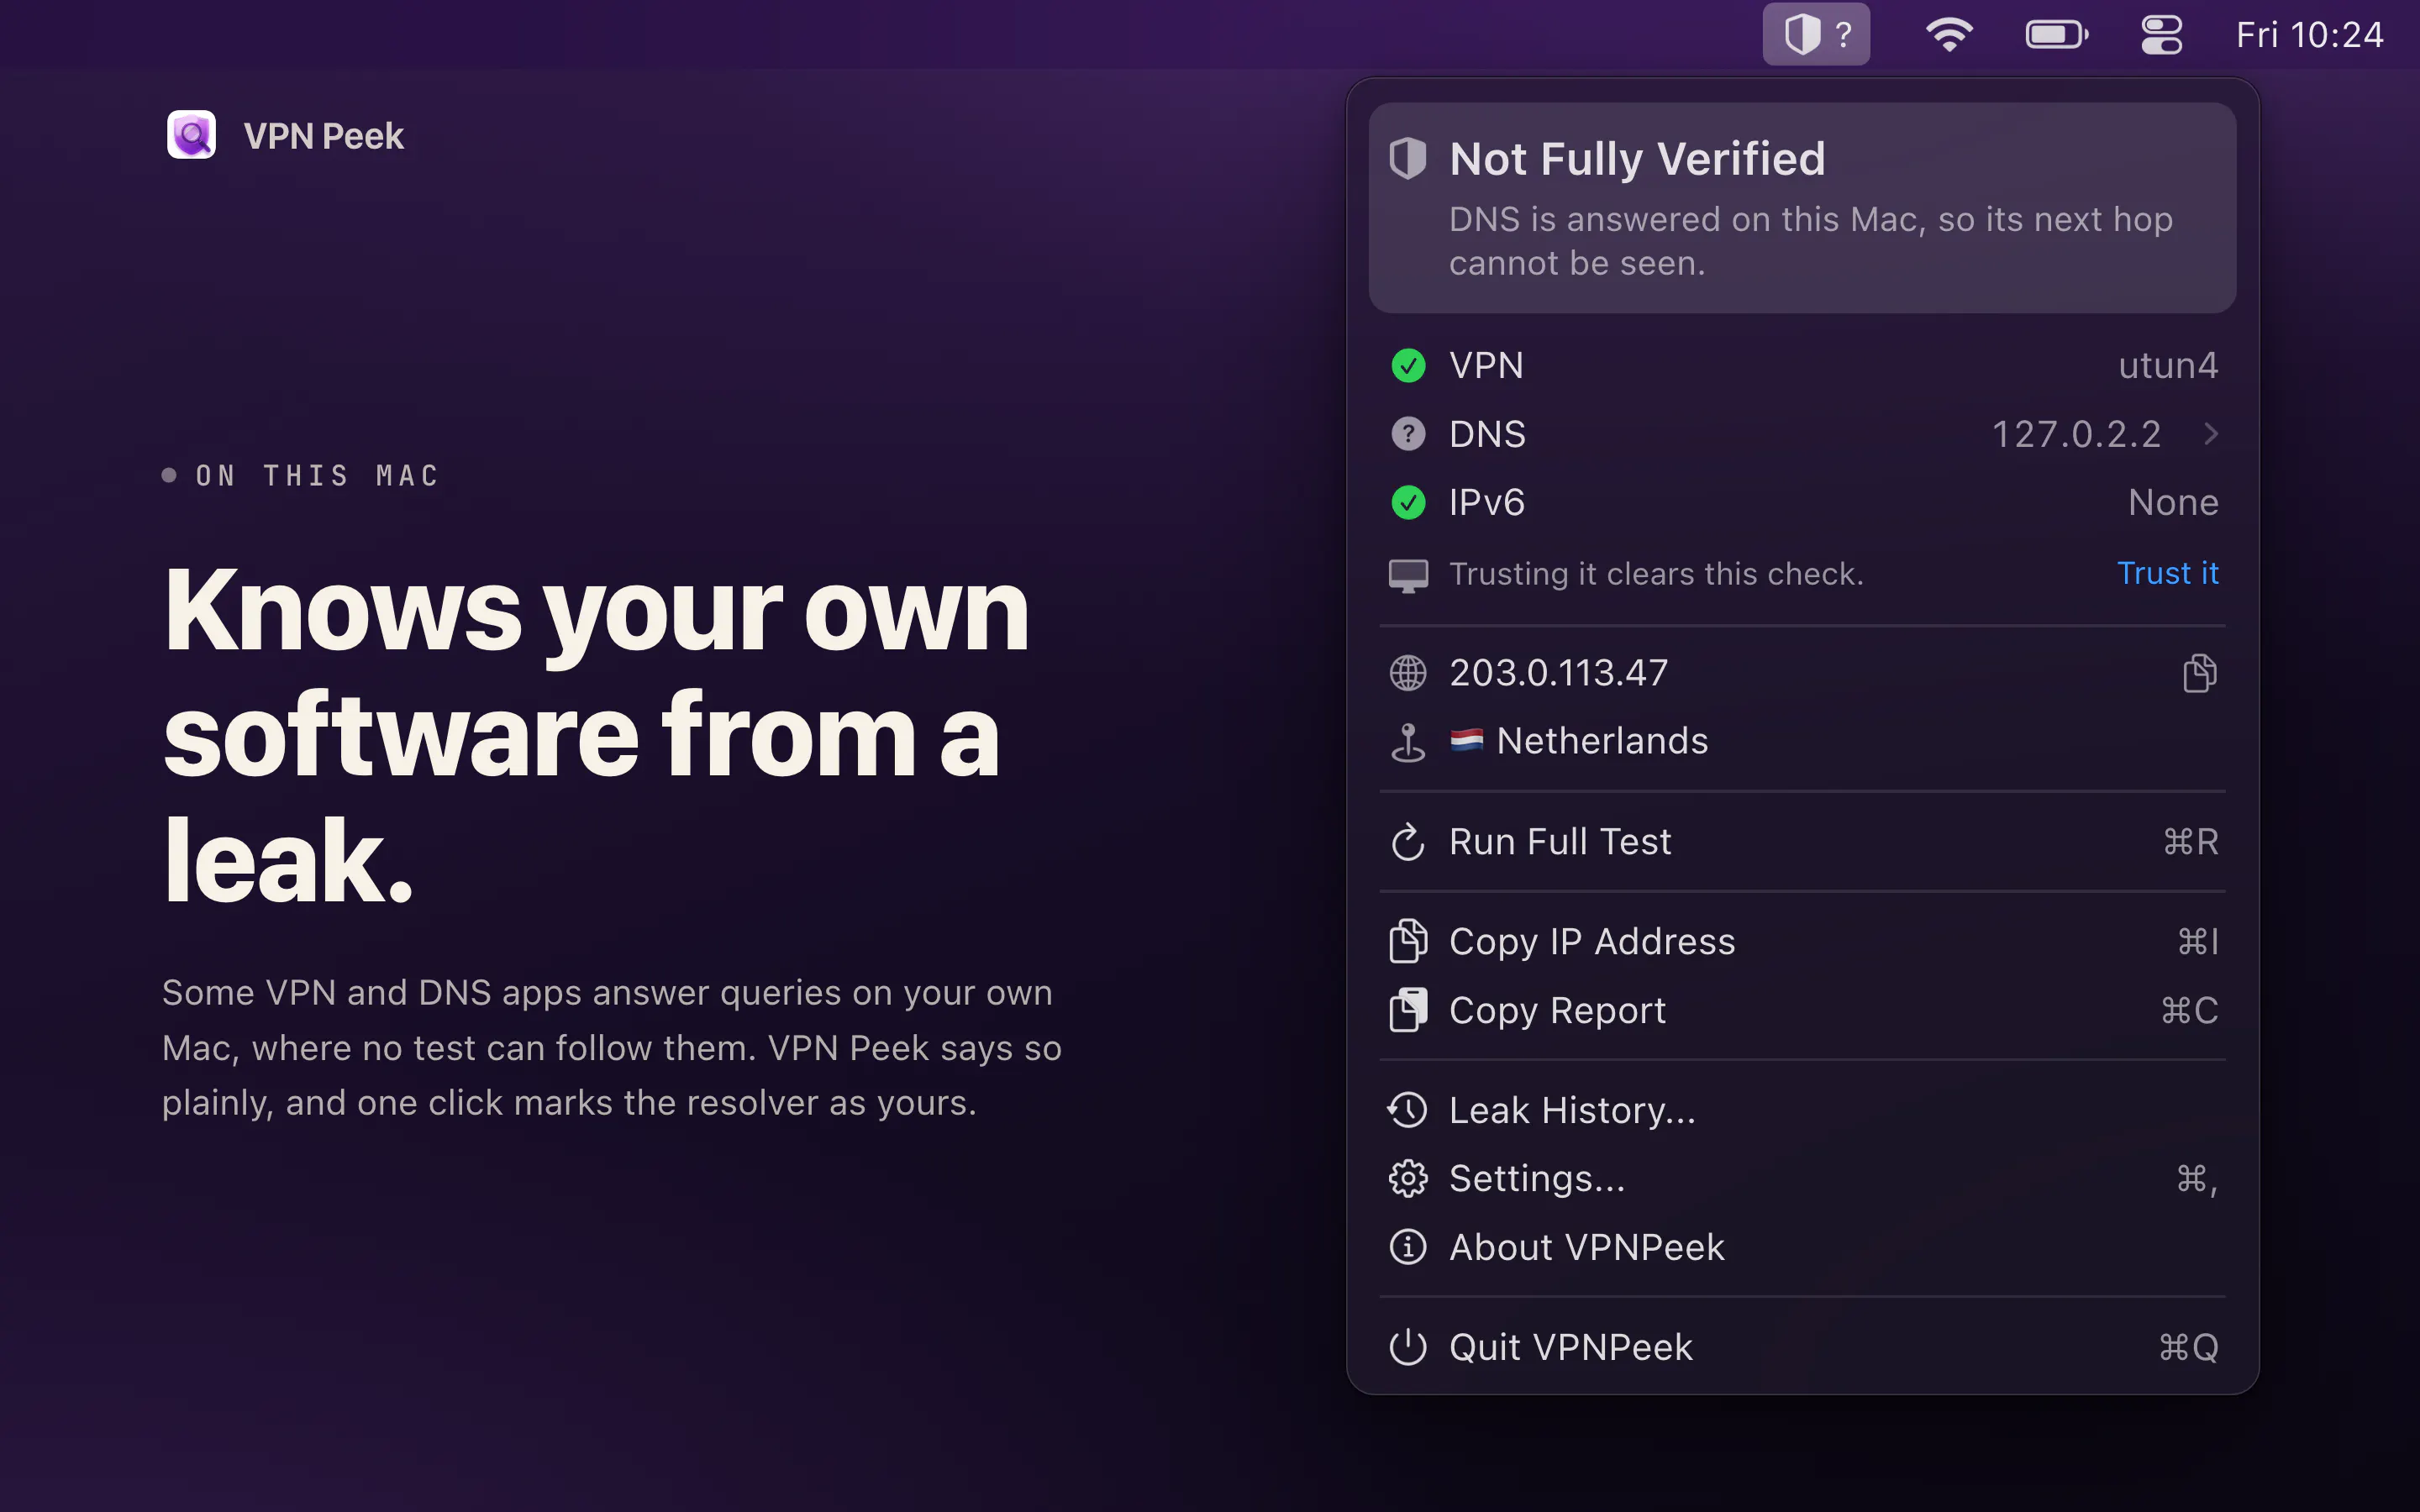Click the monitor icon beside trusting message
This screenshot has height=1512, width=2420.
coord(1408,575)
